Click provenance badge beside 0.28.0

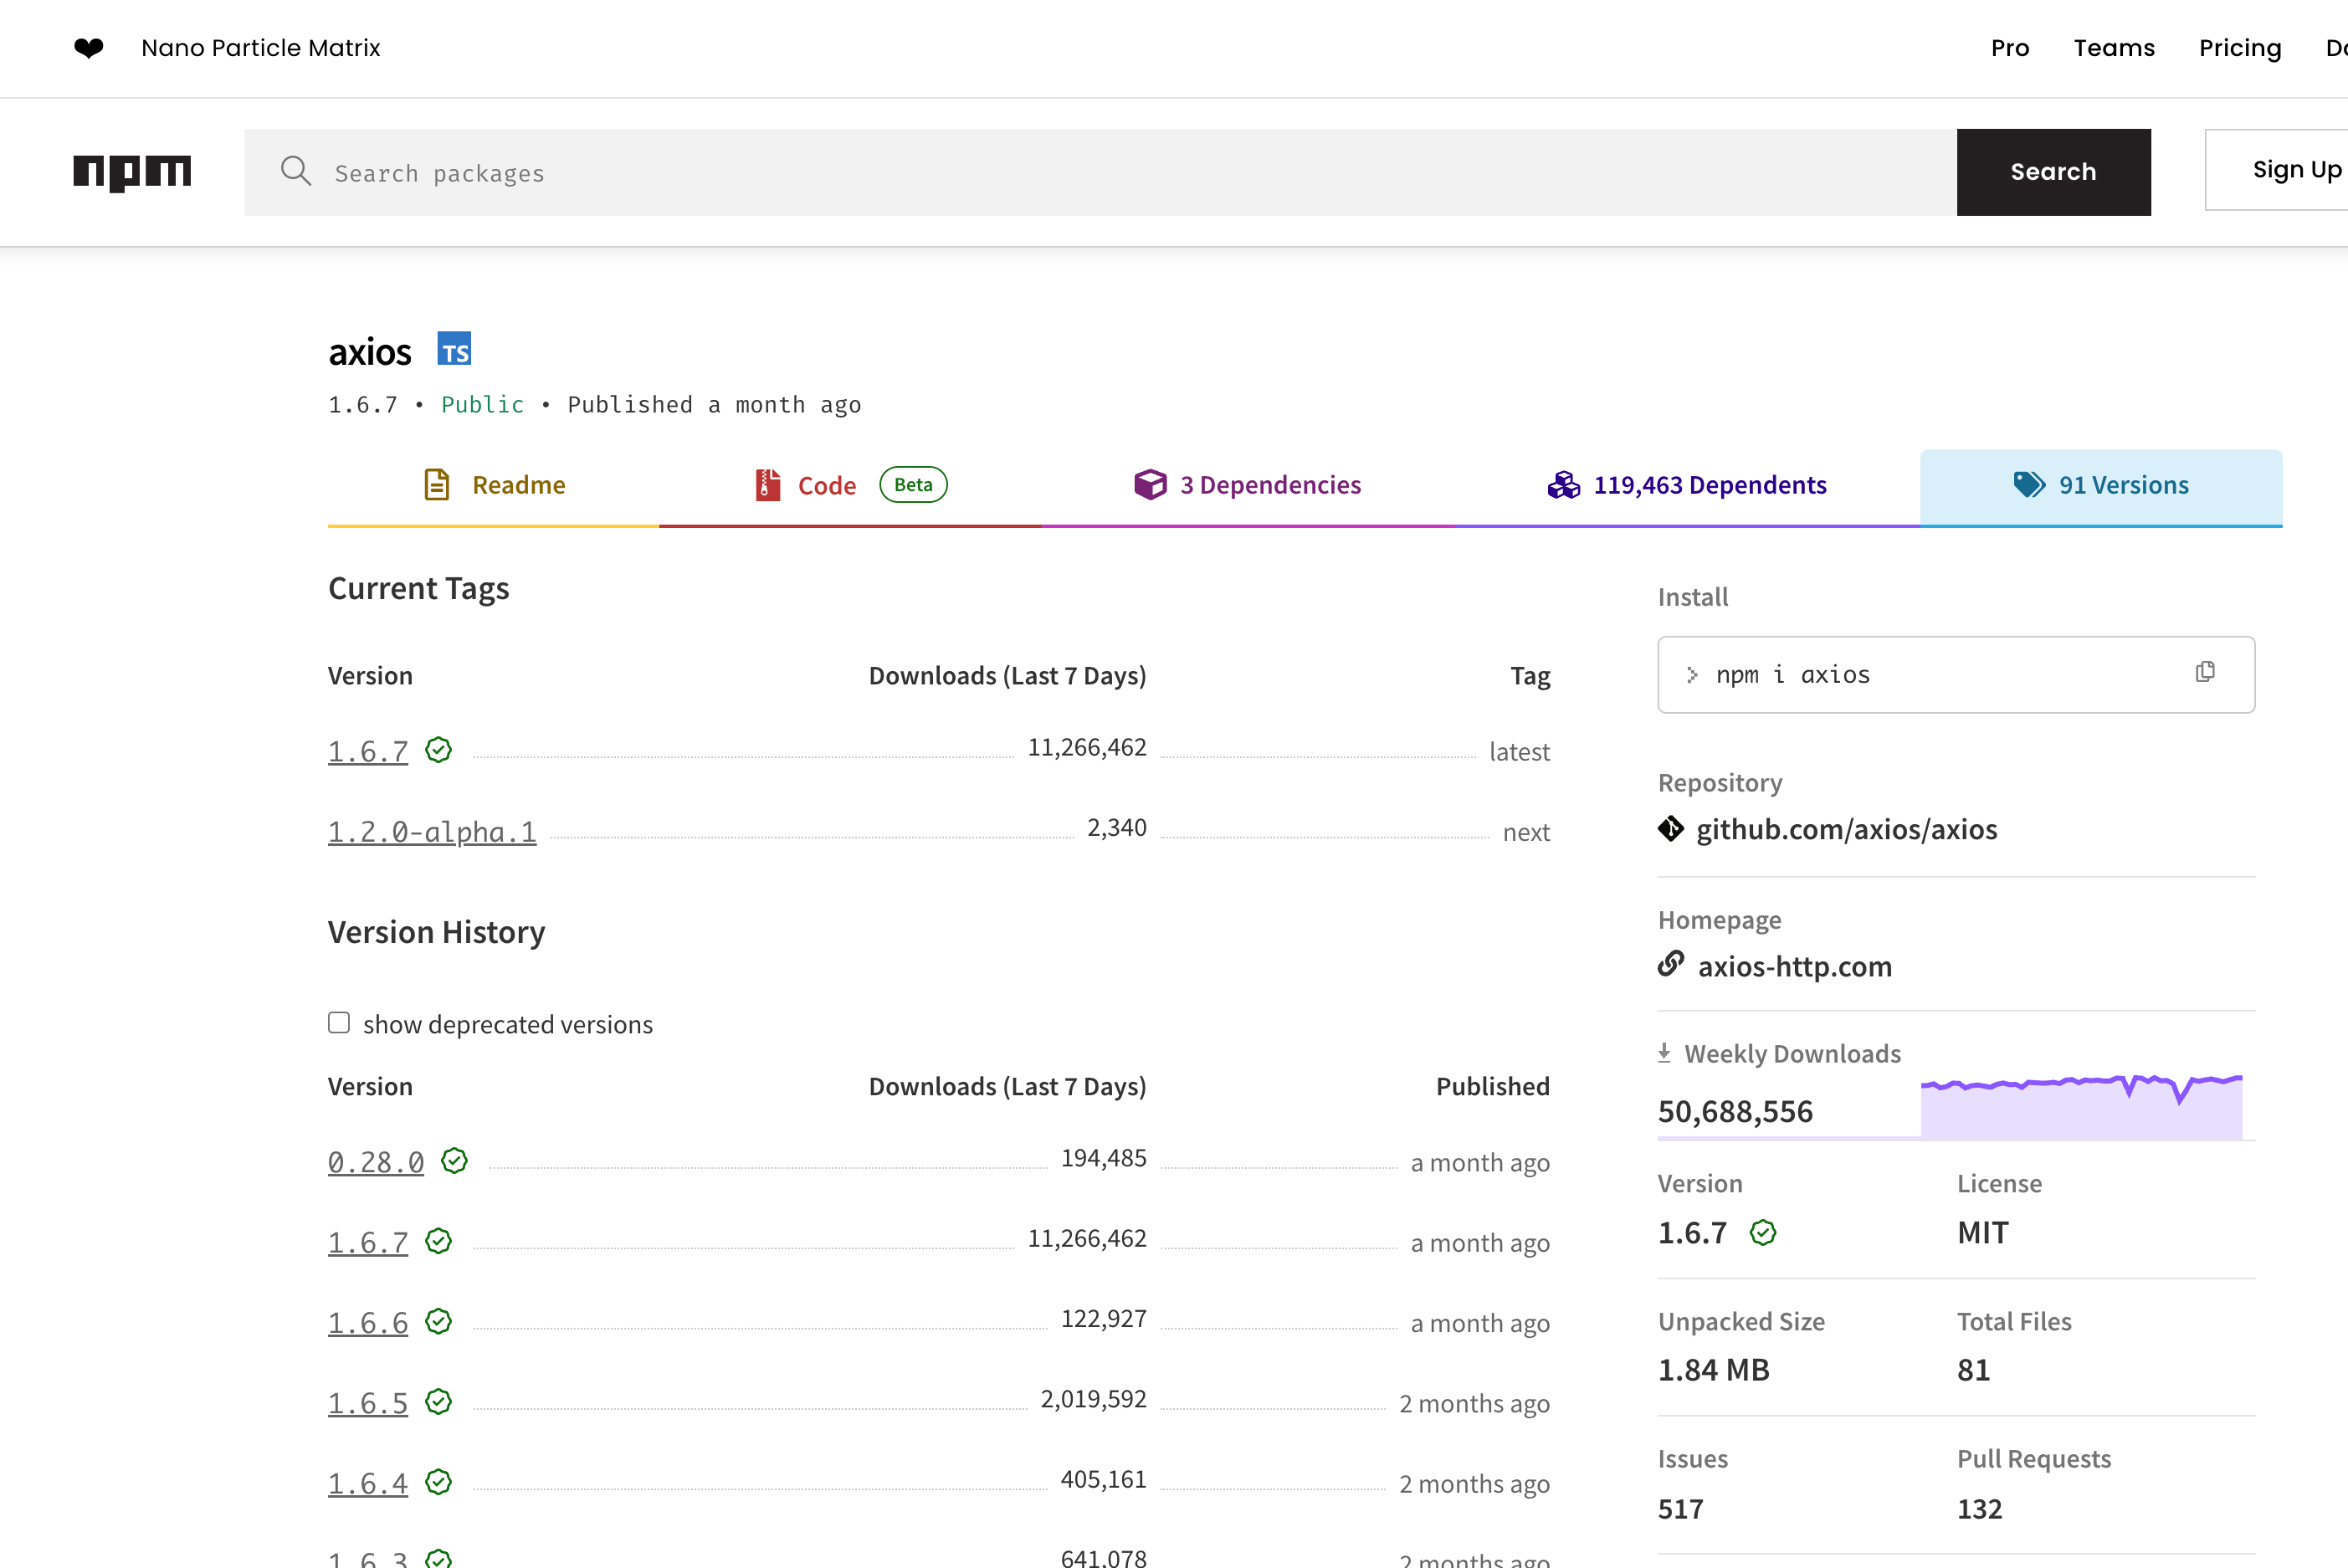pyautogui.click(x=454, y=1161)
